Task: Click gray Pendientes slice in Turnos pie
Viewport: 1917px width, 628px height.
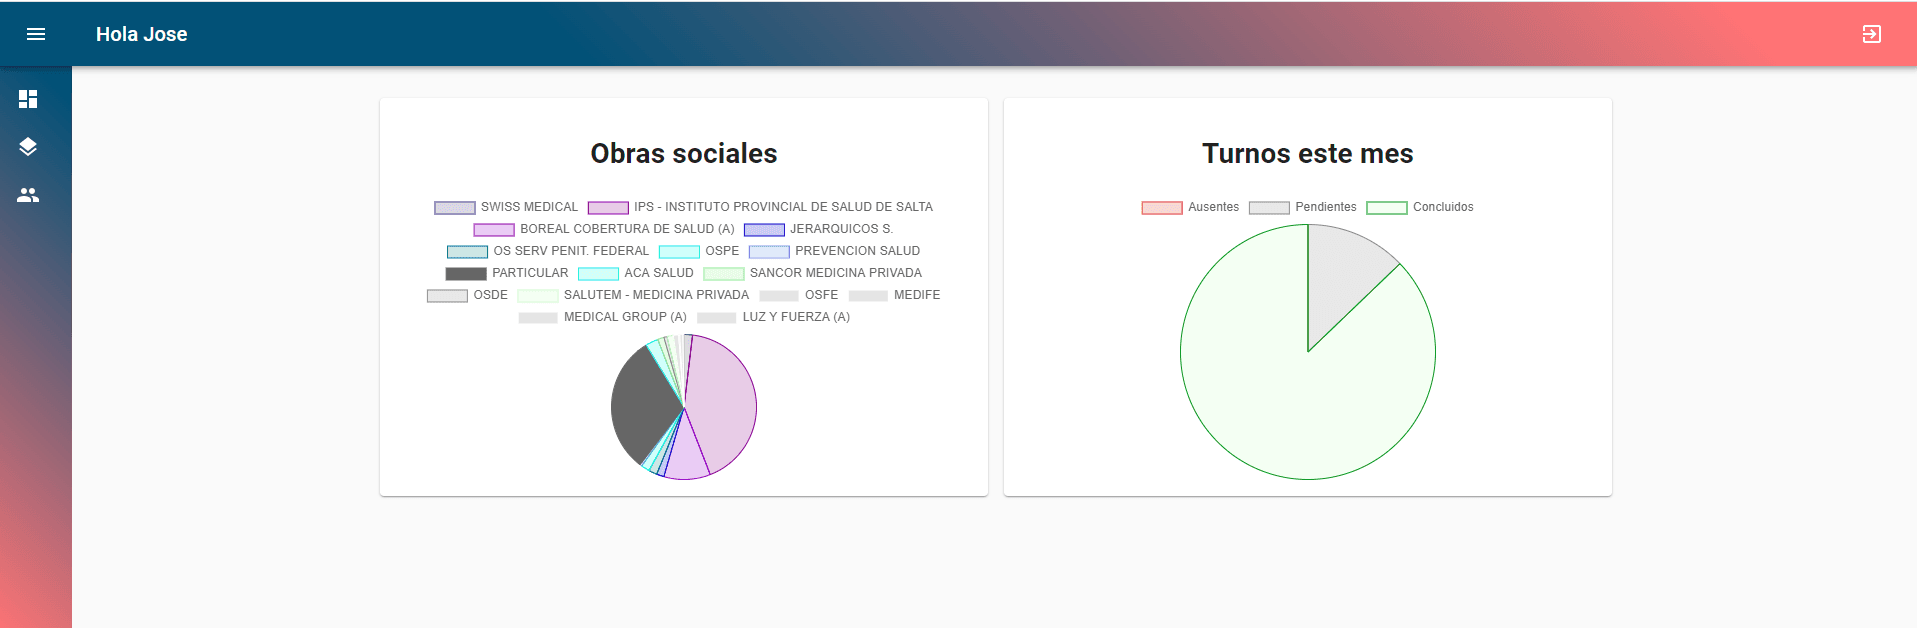Action: point(1340,275)
